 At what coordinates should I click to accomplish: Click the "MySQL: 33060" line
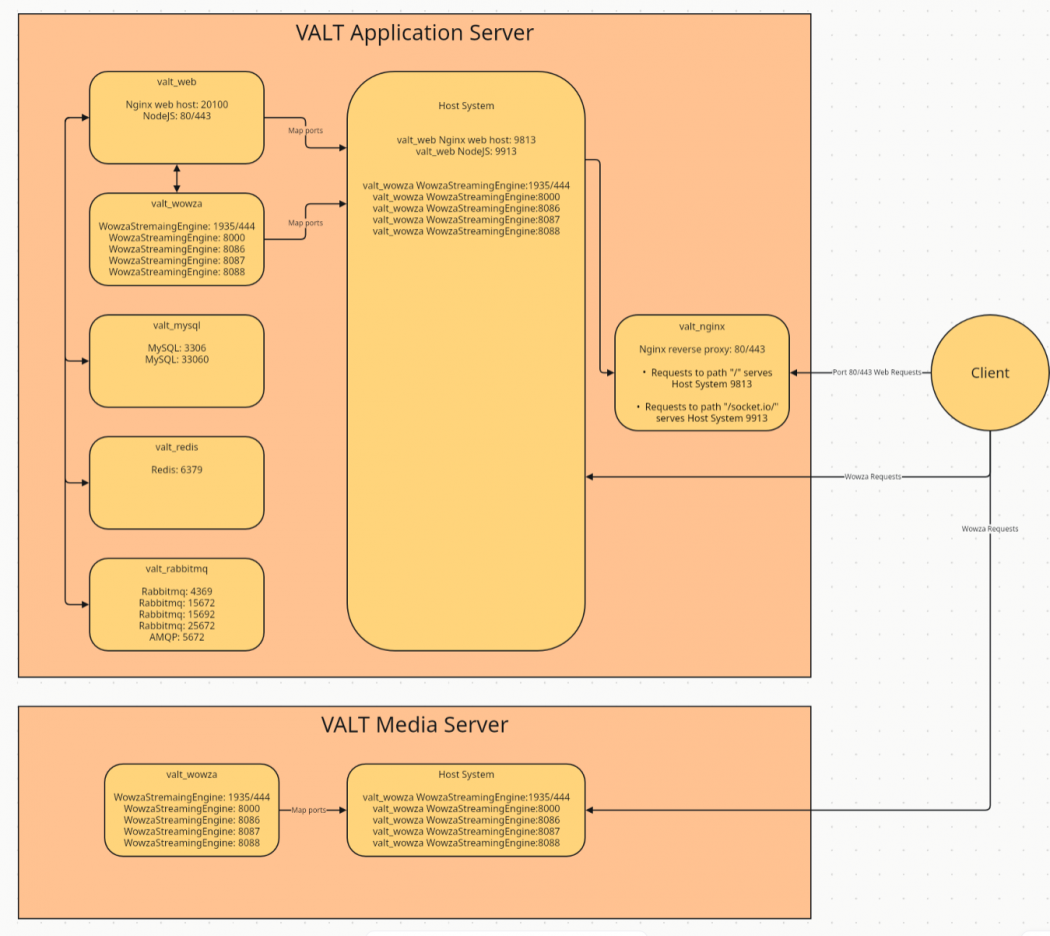[177, 360]
